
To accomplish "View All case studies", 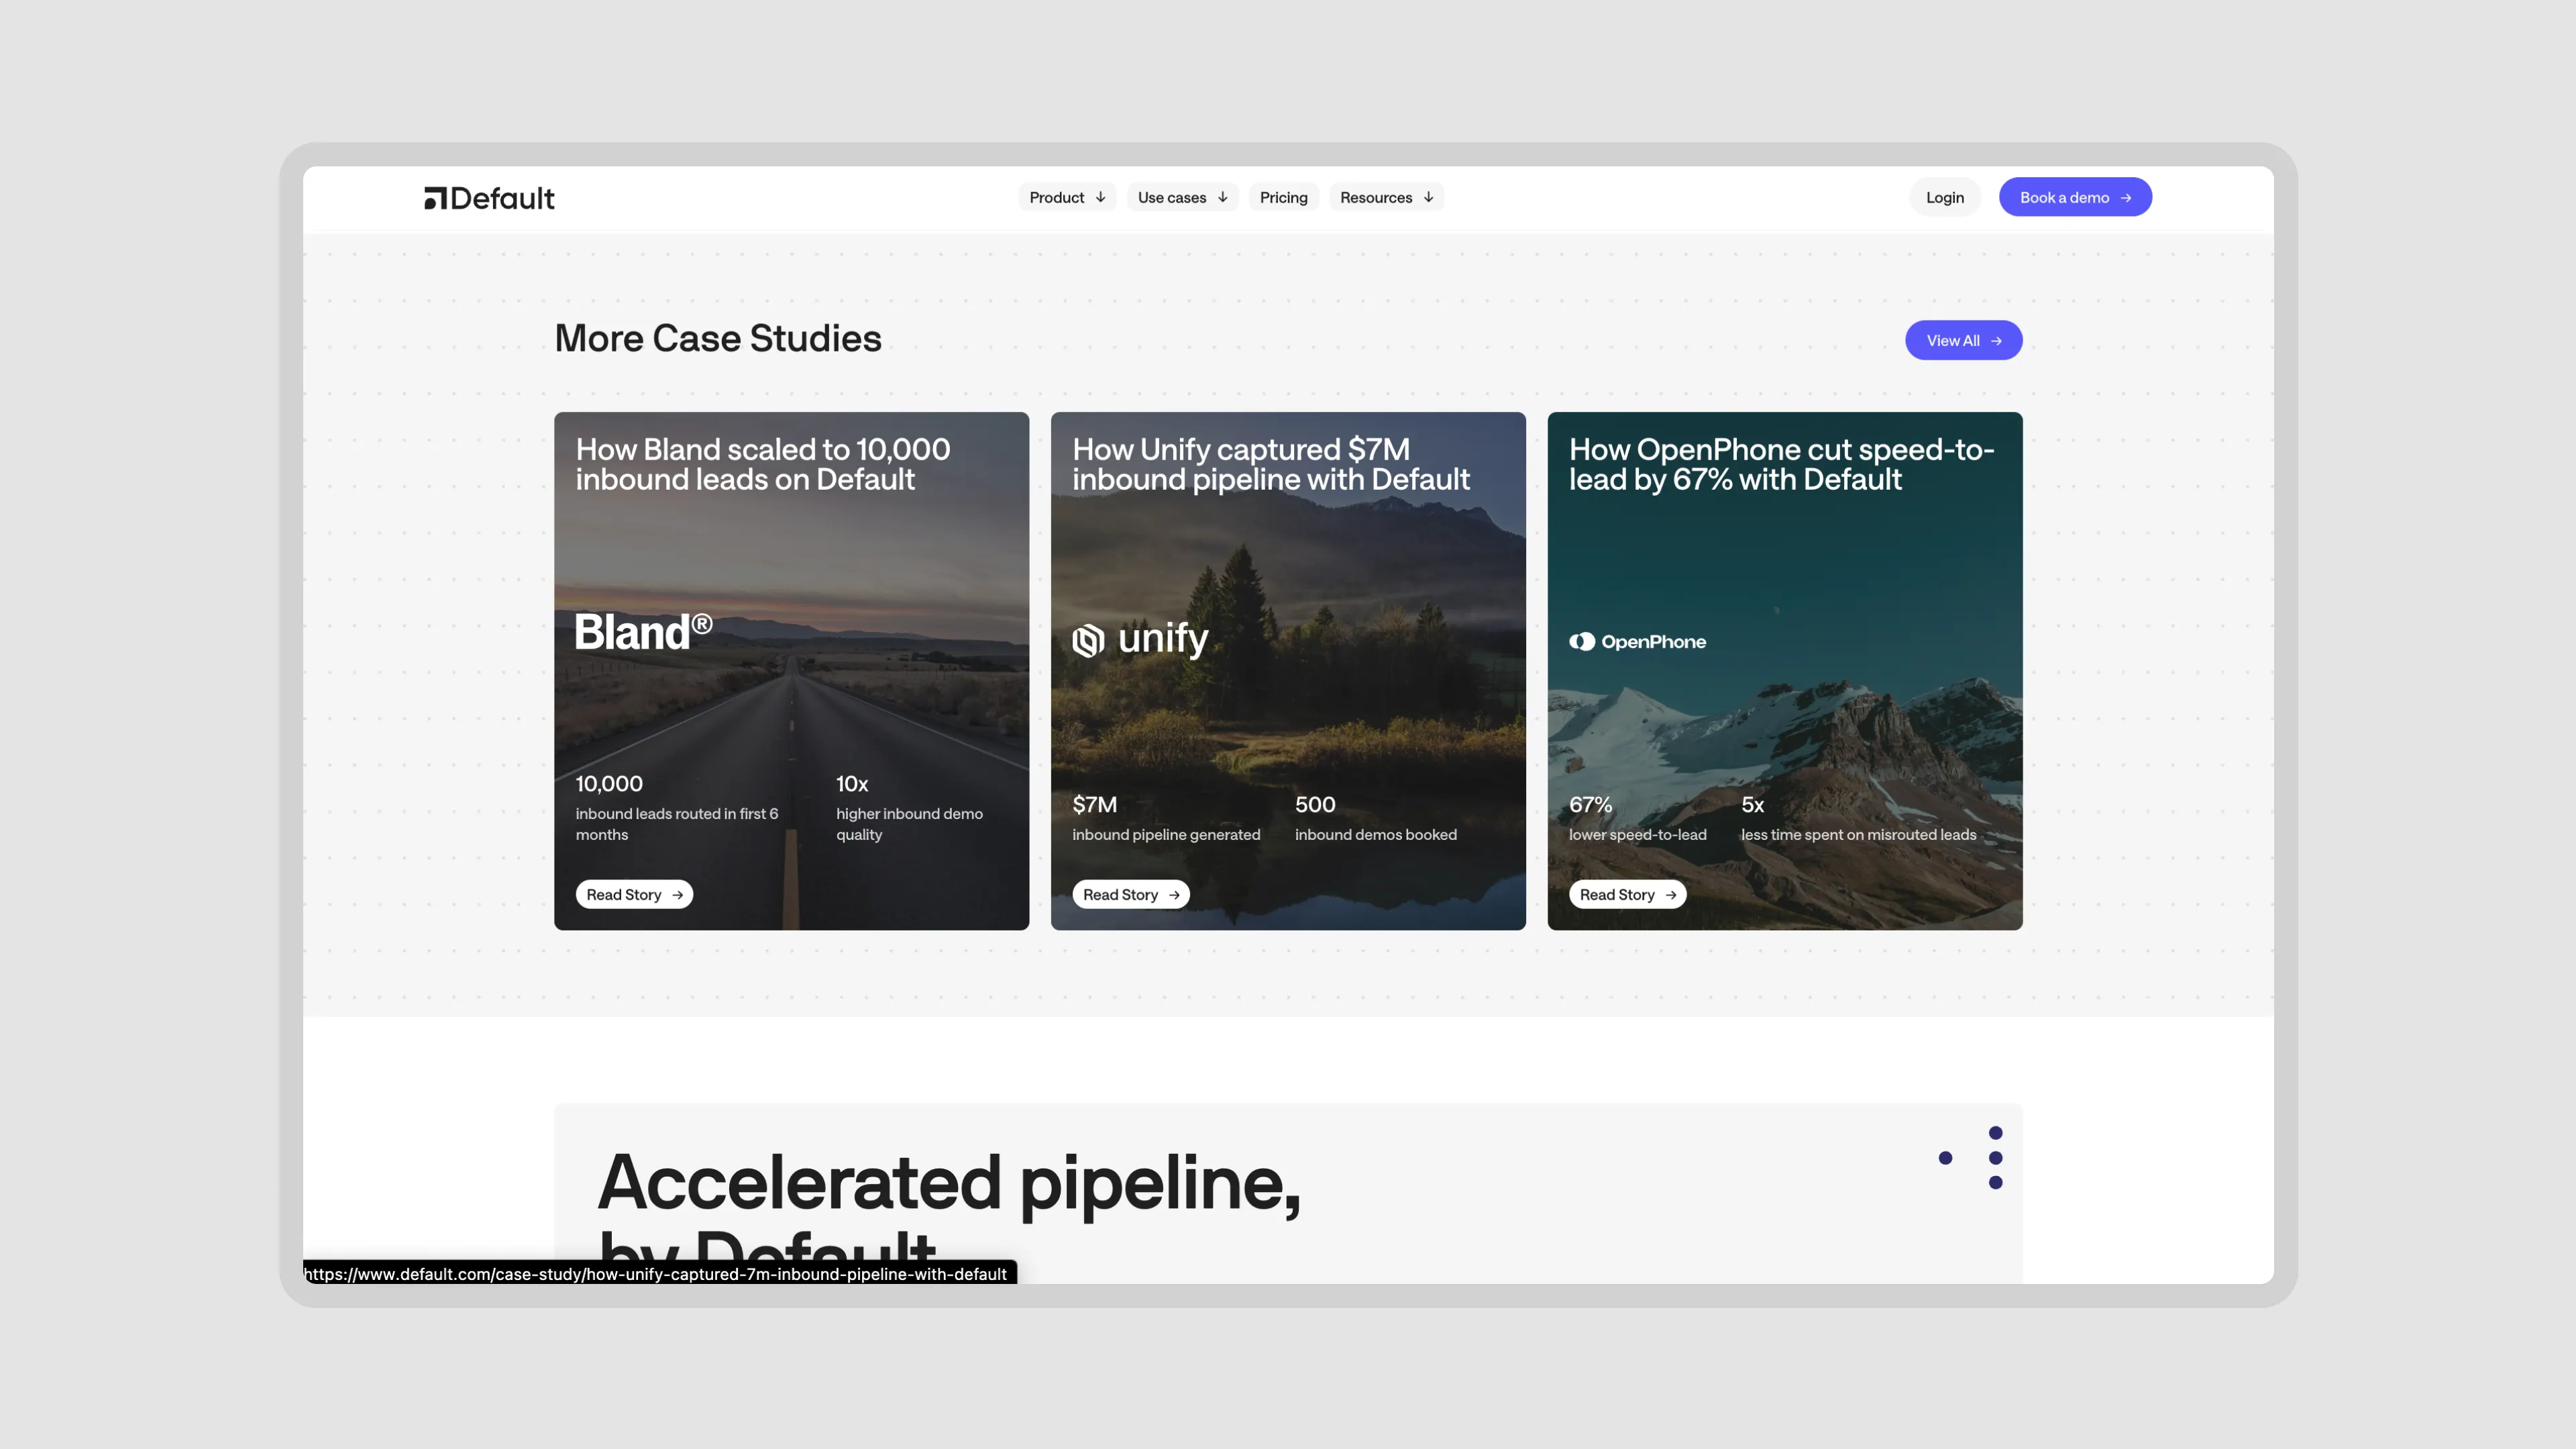I will 1962,341.
